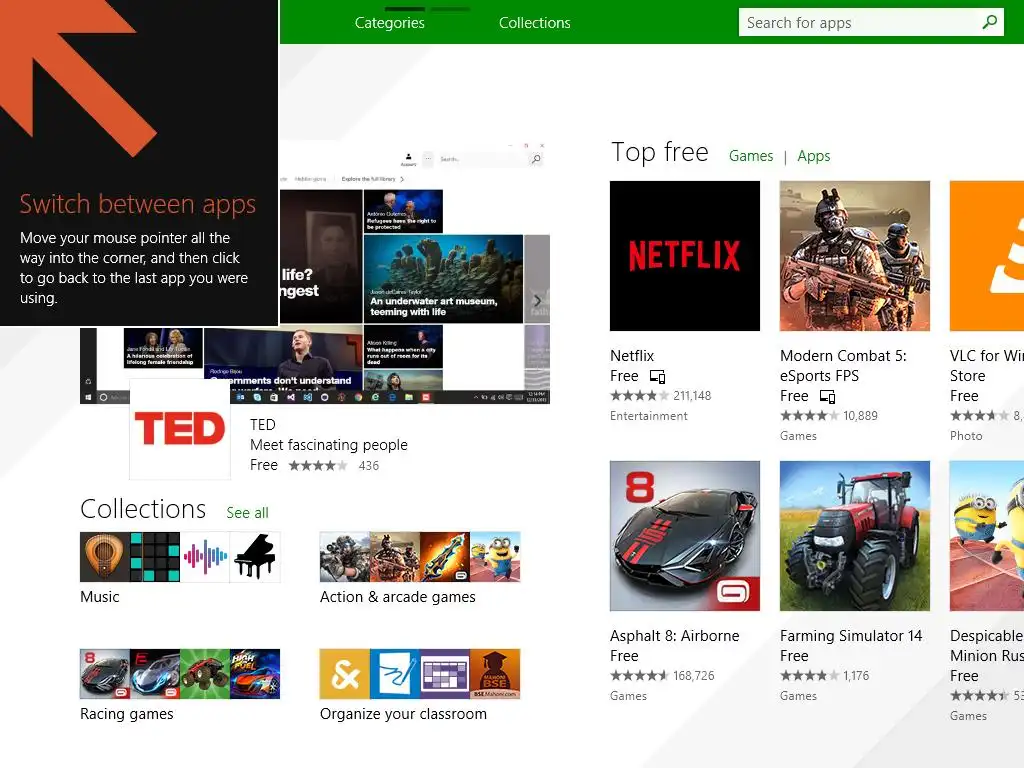Open Action & arcade games collection label
The image size is (1024, 768).
point(398,597)
